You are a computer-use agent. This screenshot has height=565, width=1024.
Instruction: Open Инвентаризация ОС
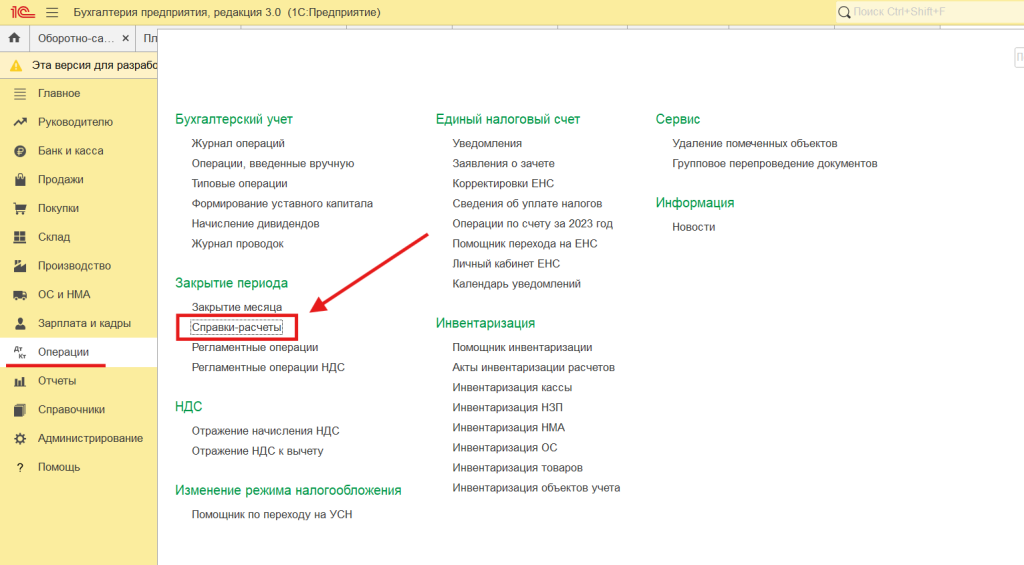click(505, 448)
